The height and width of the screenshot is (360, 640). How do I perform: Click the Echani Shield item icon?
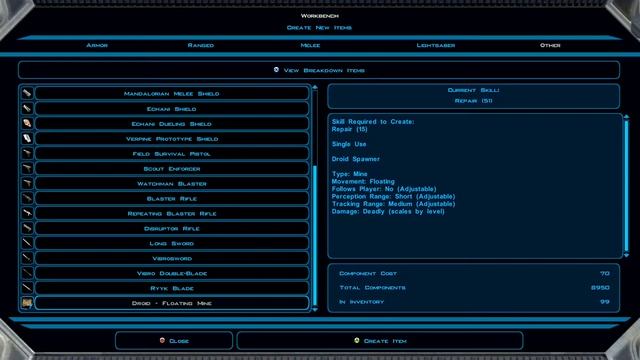pyautogui.click(x=27, y=109)
